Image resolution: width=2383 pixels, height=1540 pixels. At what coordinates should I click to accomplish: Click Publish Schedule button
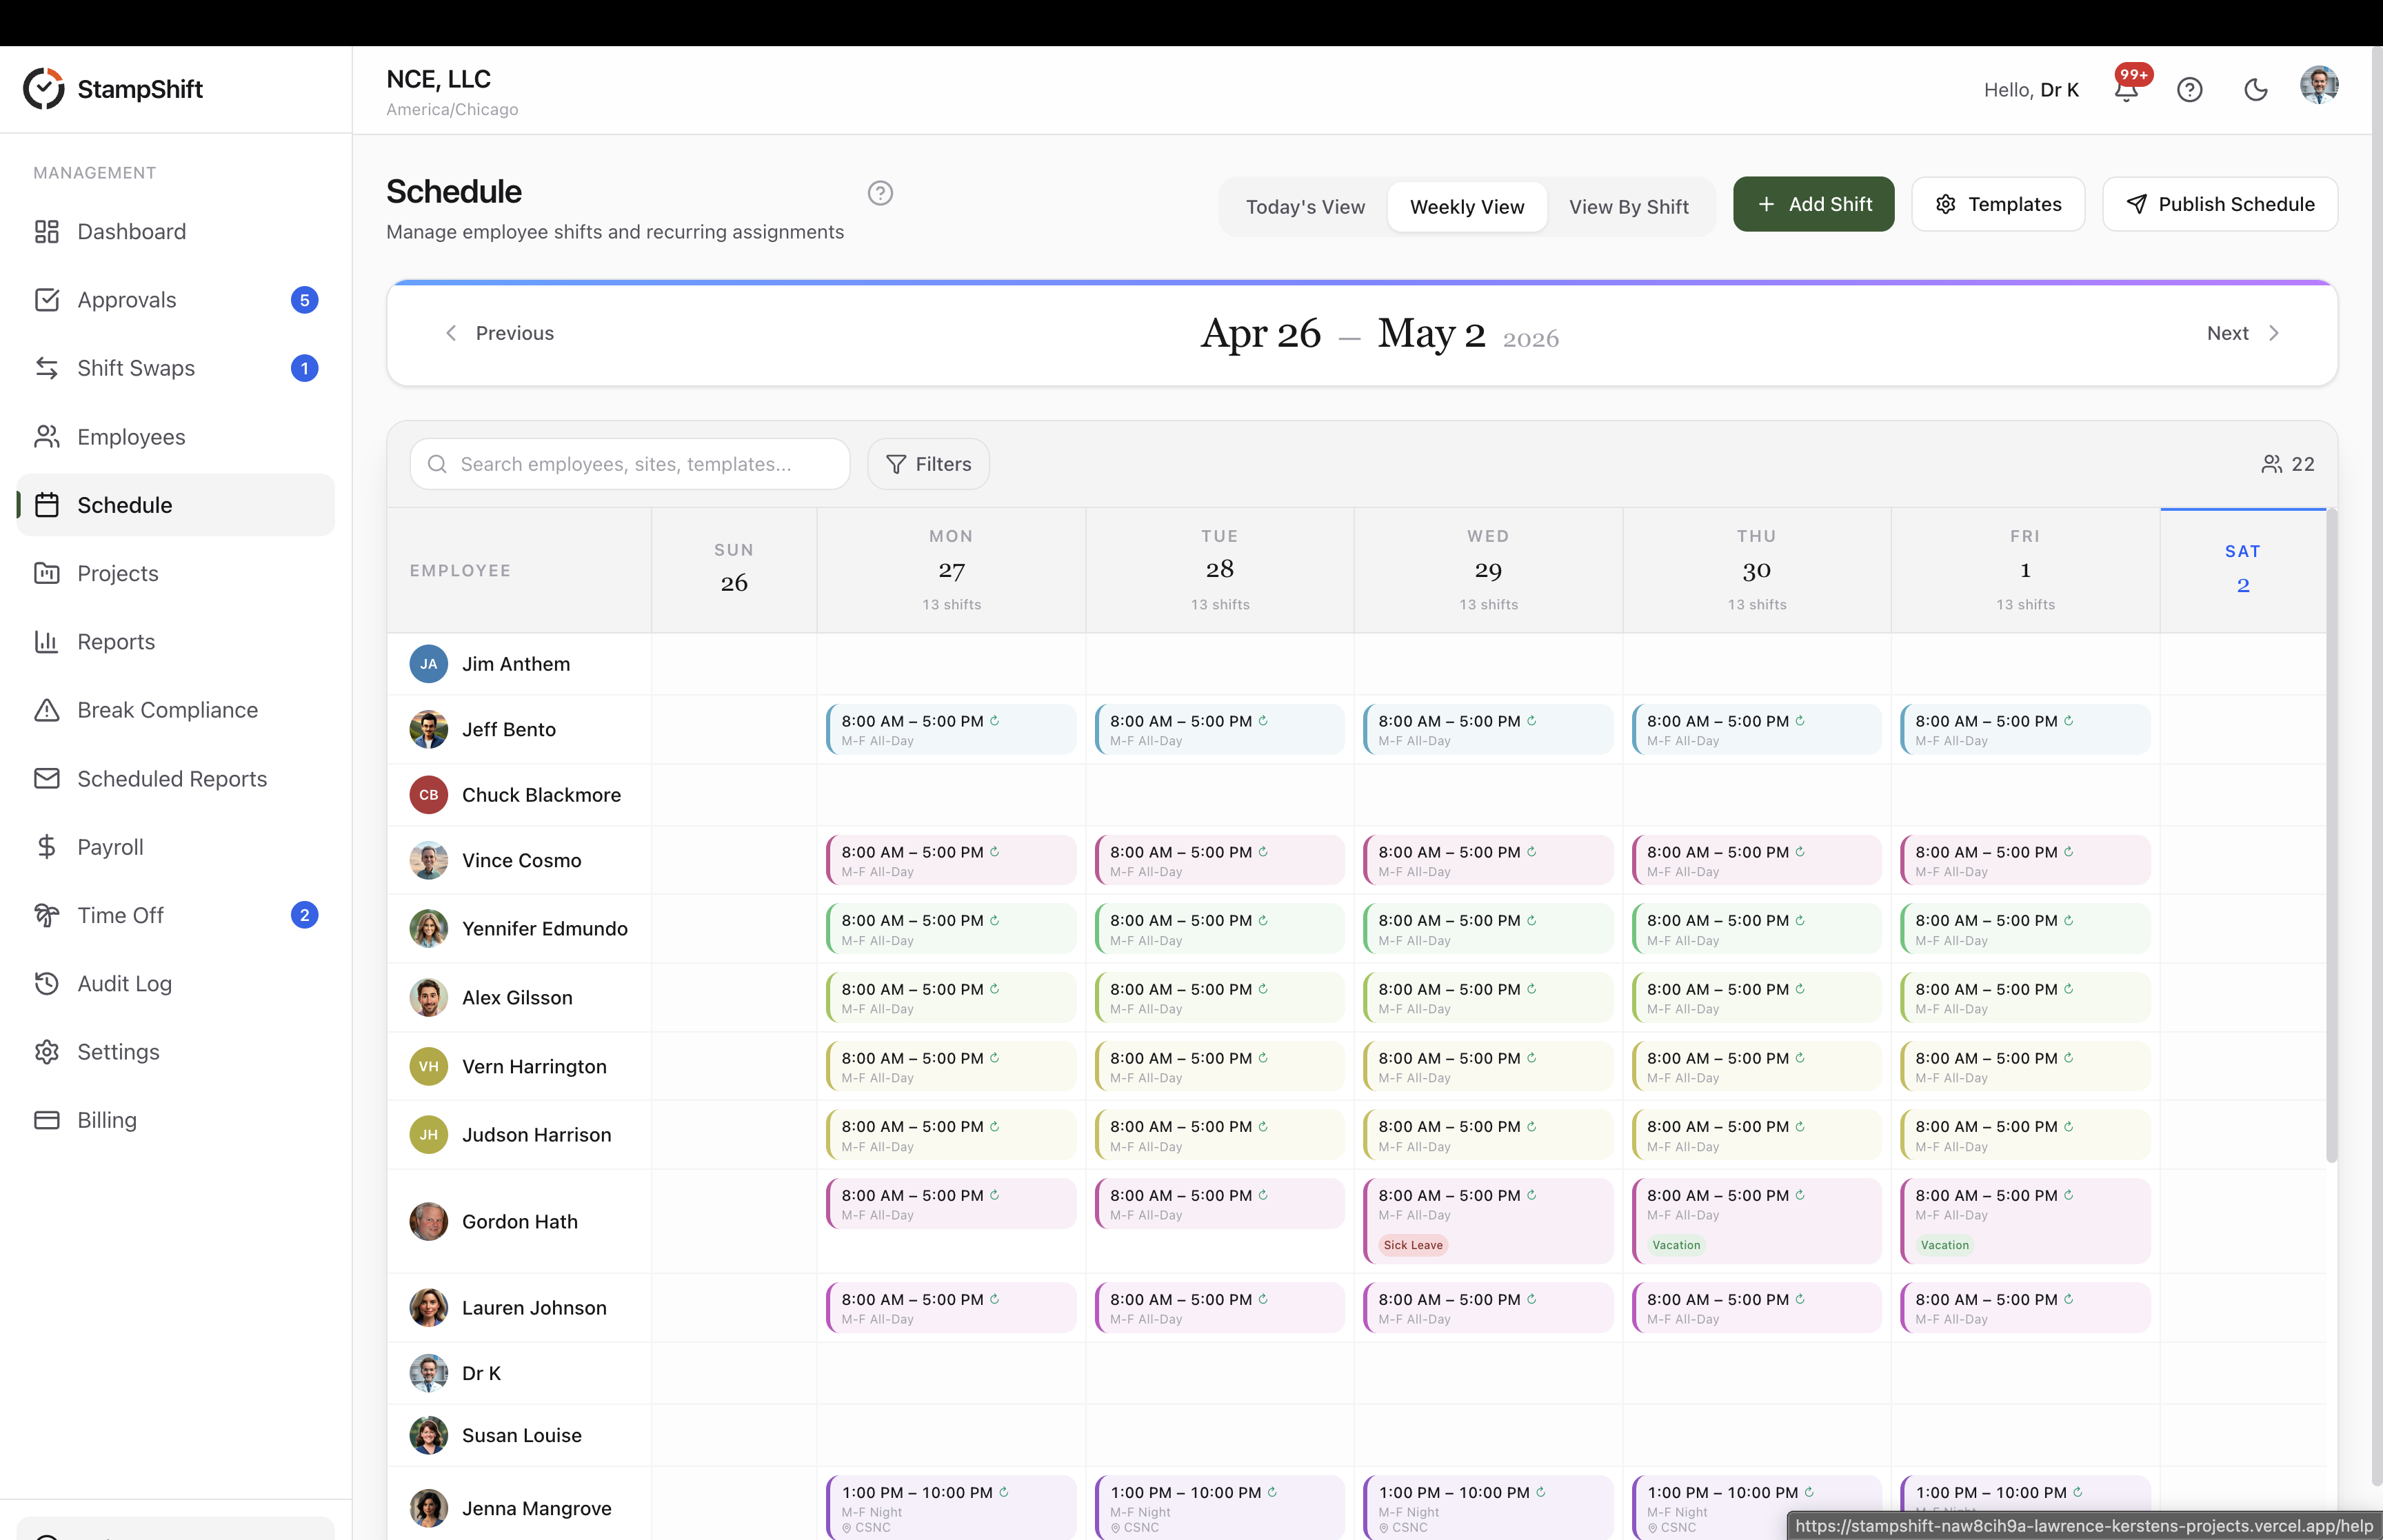[x=2220, y=204]
